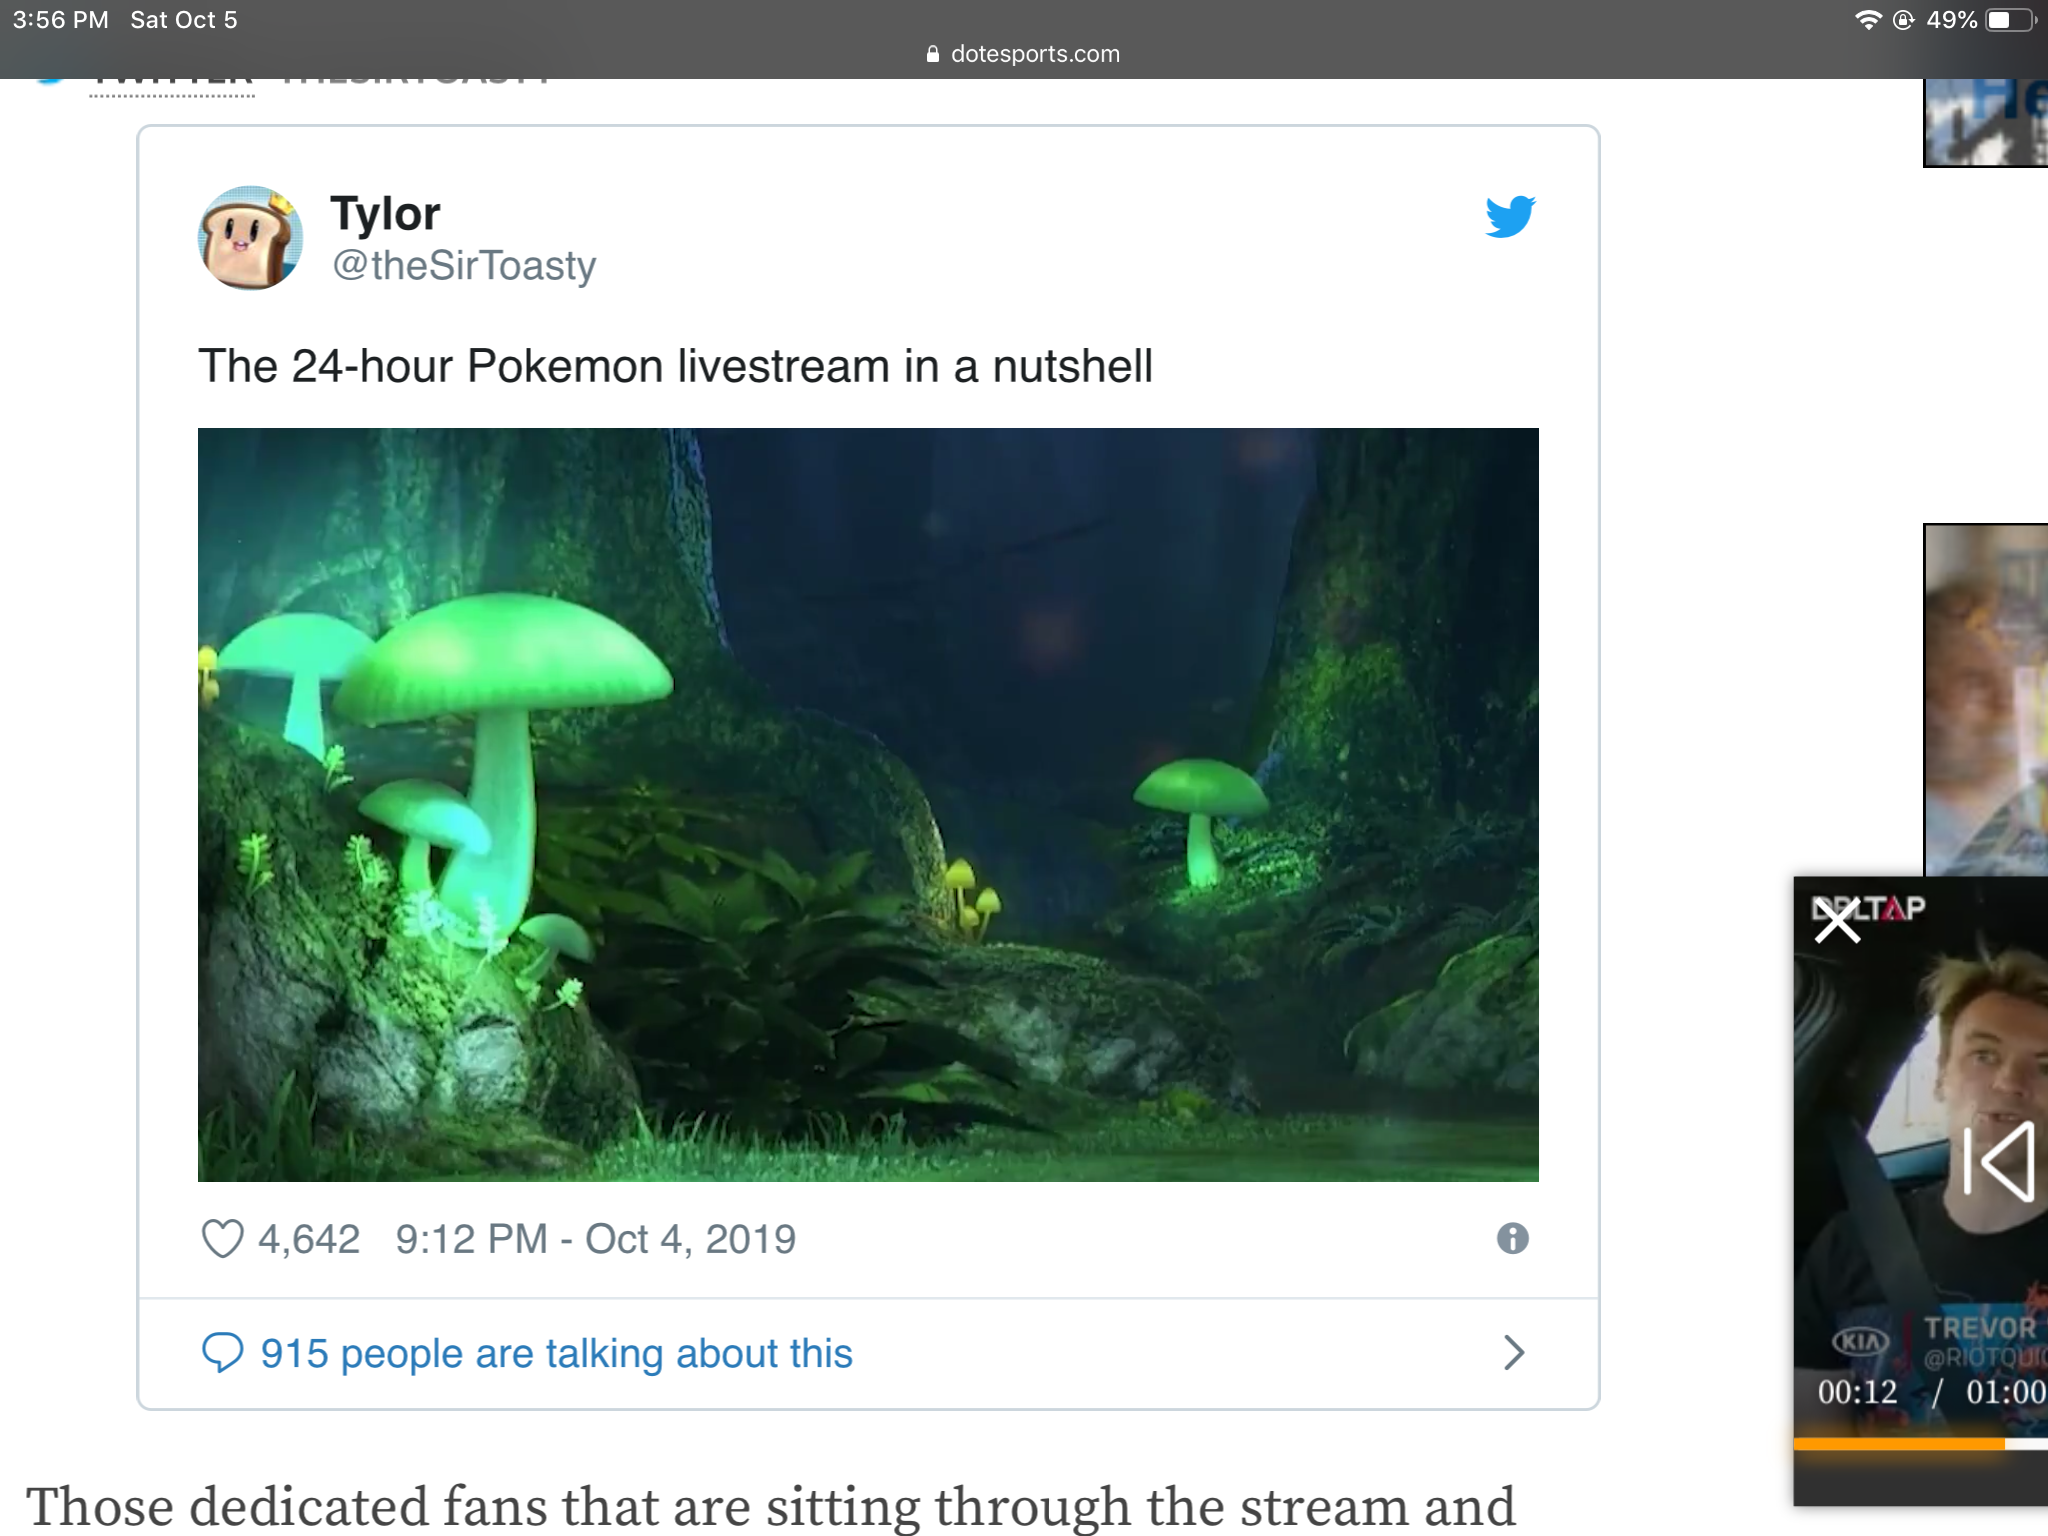This screenshot has width=2048, height=1536.
Task: Expand conversation with the right chevron arrow
Action: coord(1514,1353)
